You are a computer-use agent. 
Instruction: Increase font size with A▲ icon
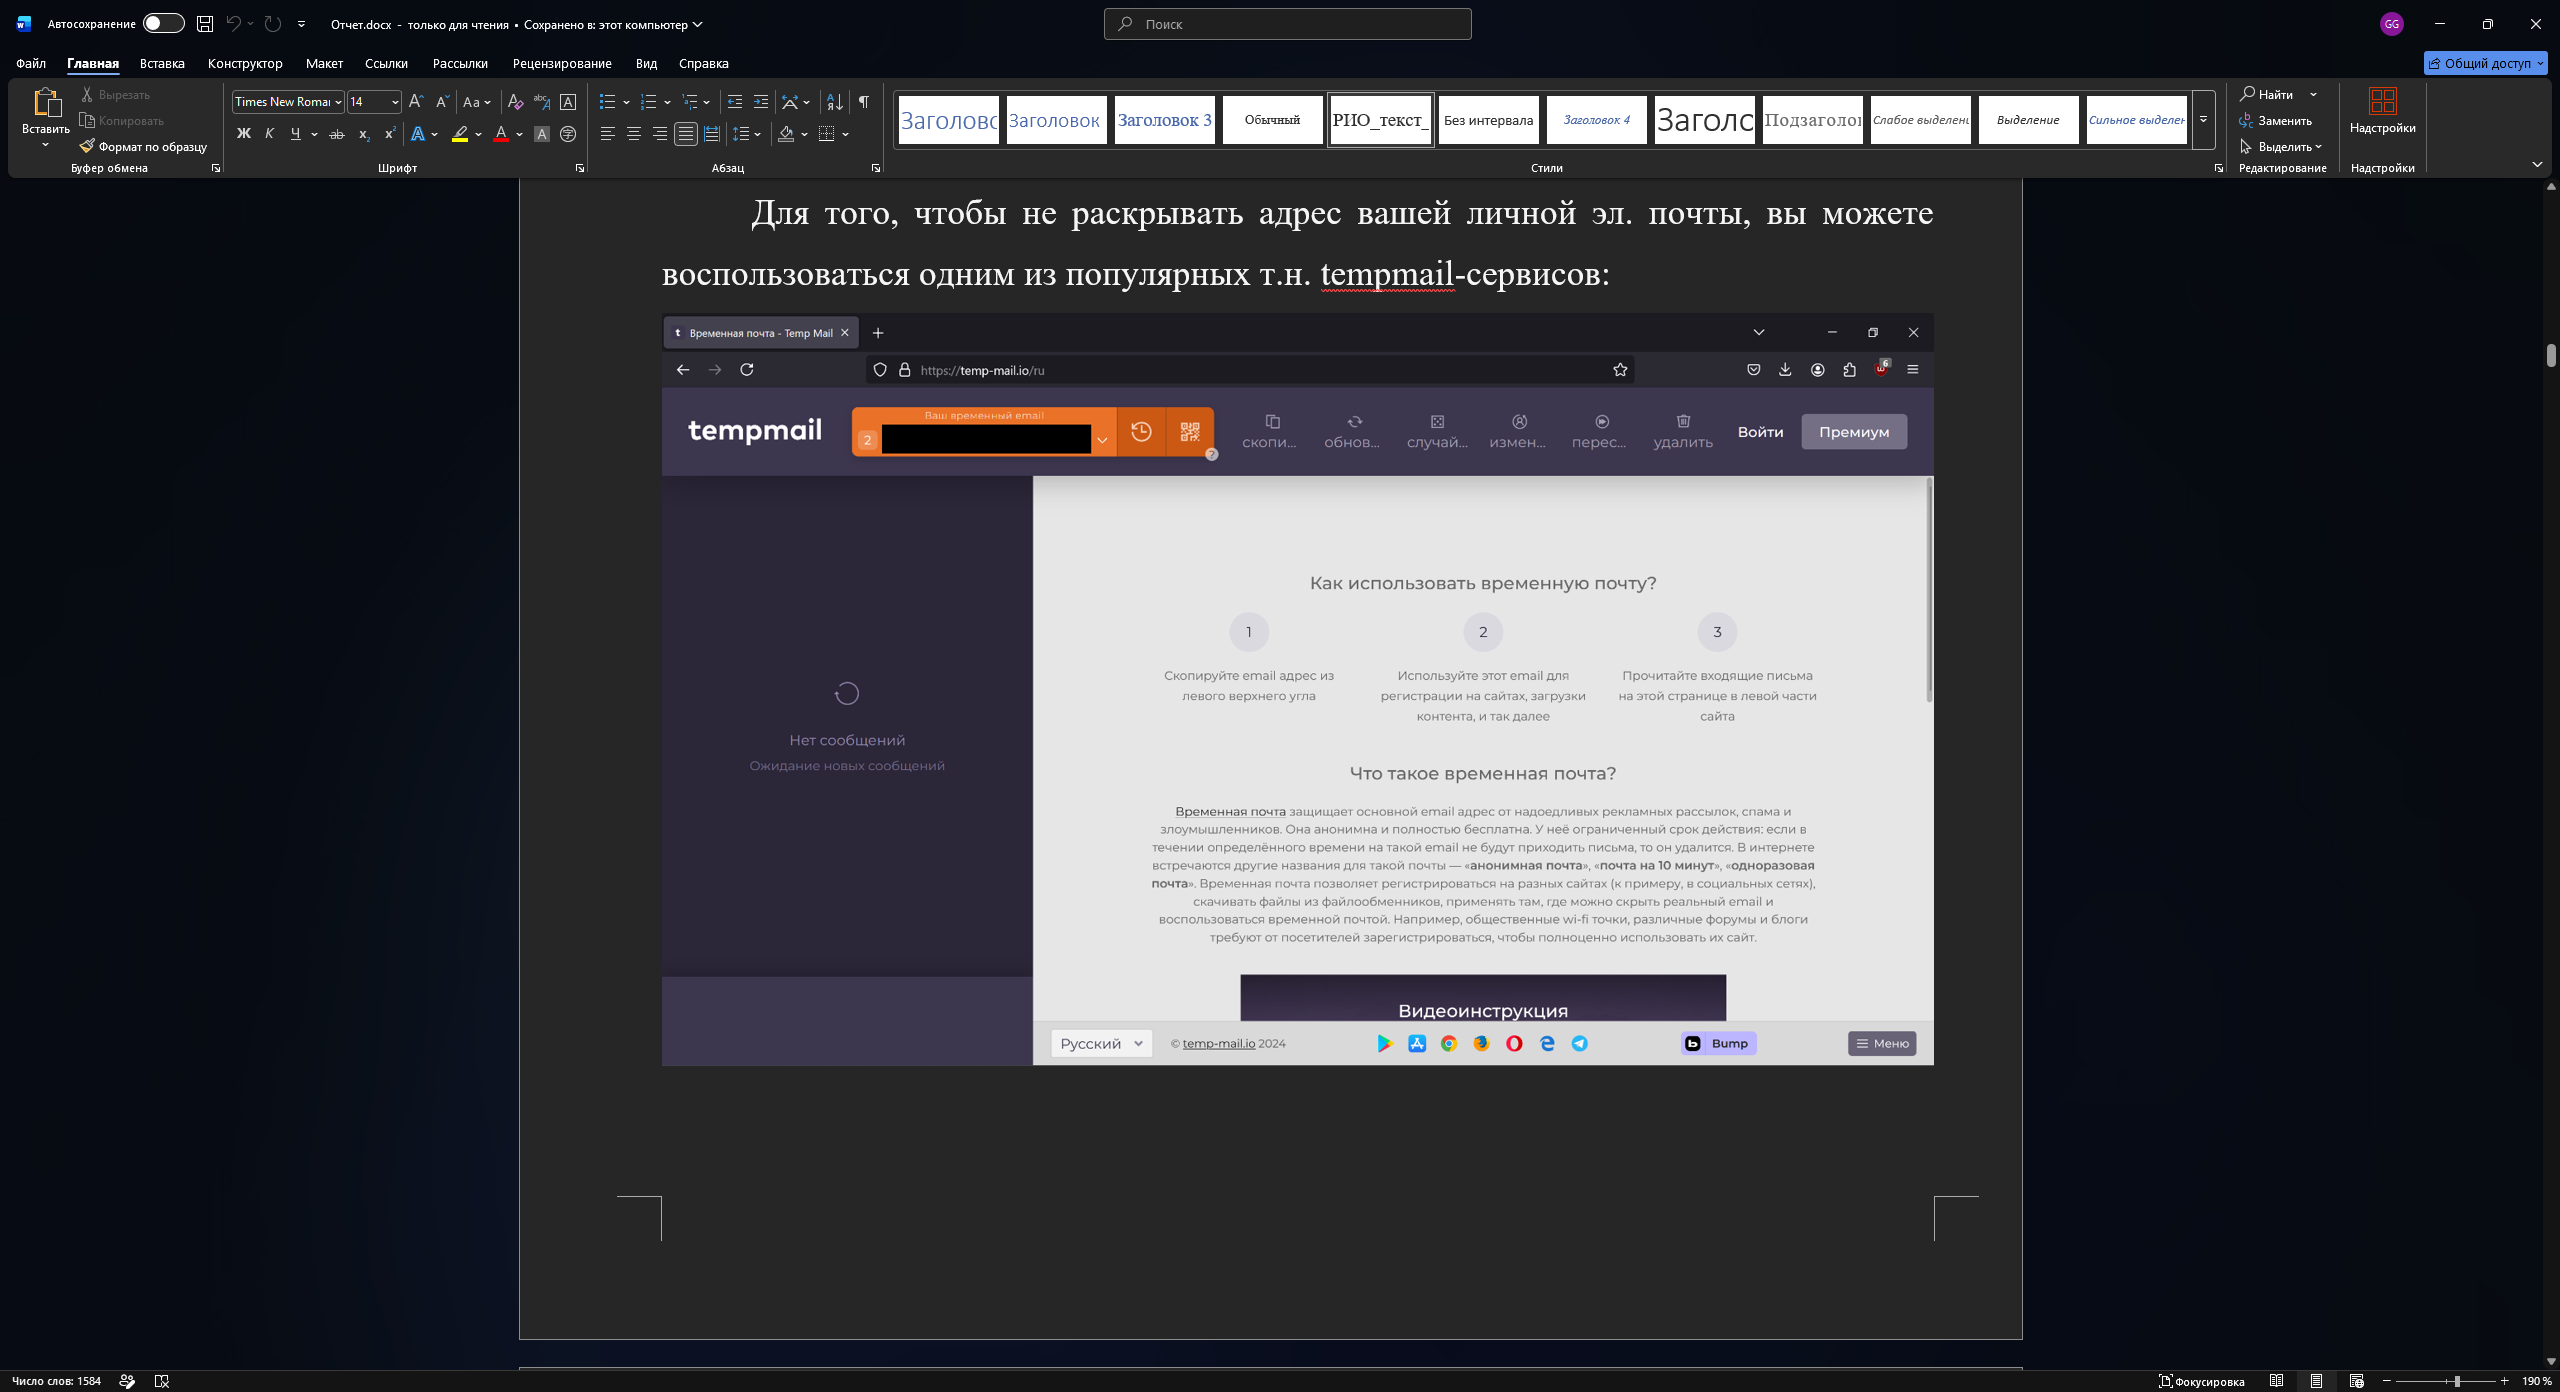[x=416, y=102]
